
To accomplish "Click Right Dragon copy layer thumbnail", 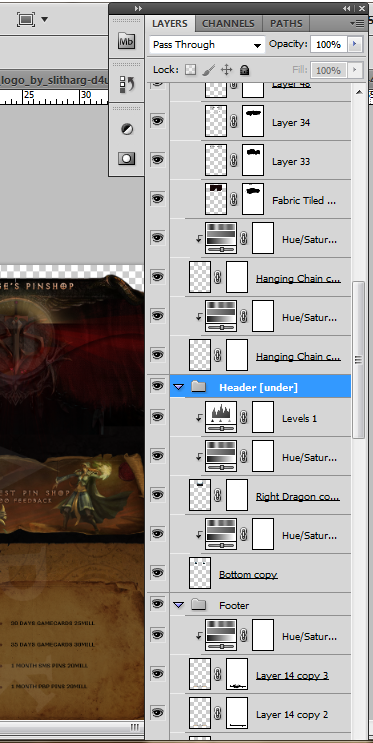I will pos(200,494).
